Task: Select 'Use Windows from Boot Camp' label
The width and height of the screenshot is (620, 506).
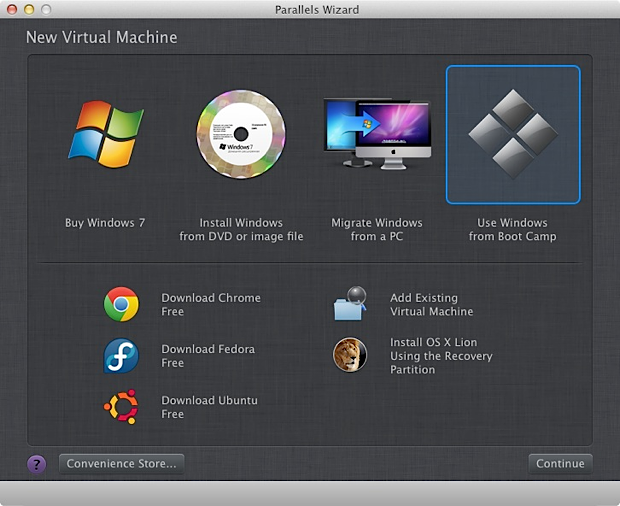Action: pos(512,230)
